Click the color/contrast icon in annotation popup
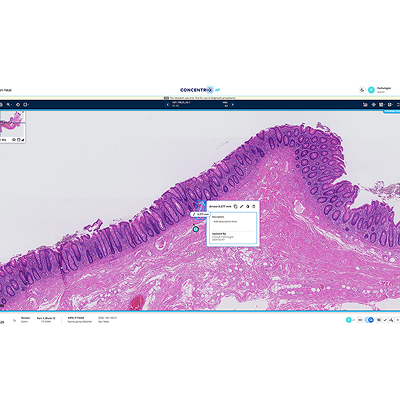 tap(248, 206)
